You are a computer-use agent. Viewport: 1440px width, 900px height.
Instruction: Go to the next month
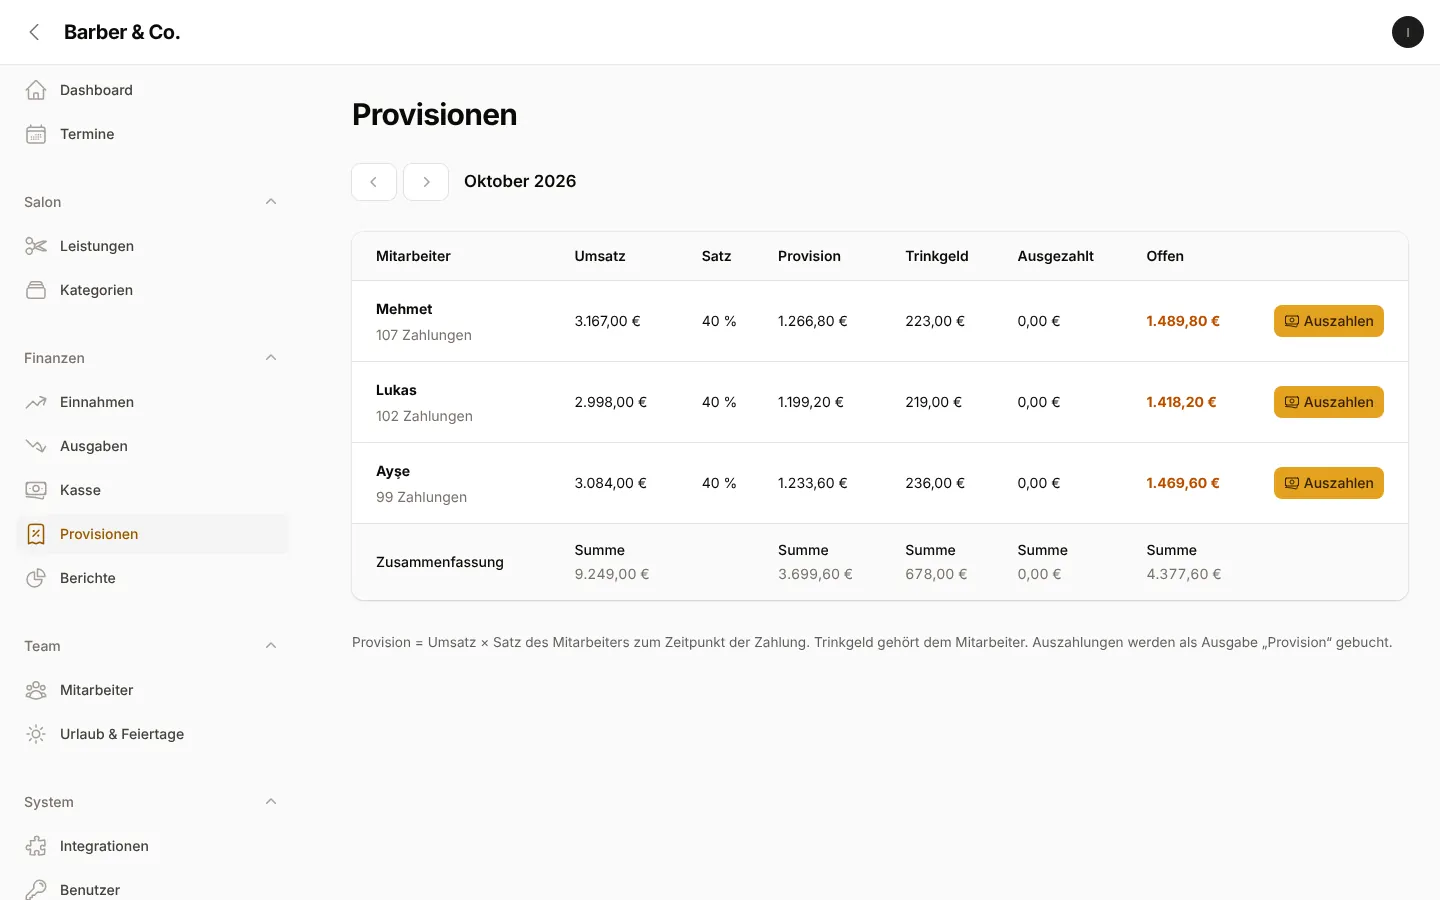[426, 182]
